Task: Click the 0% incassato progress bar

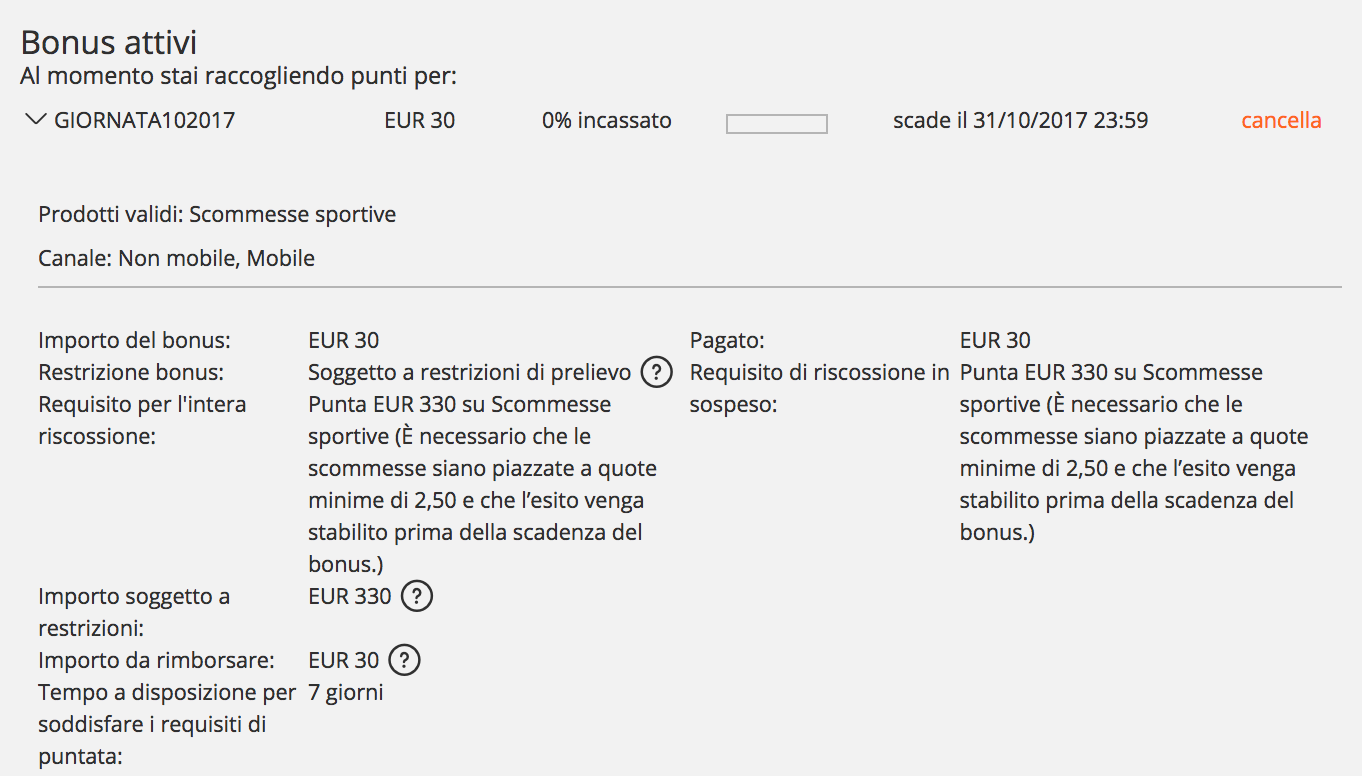Action: click(777, 124)
